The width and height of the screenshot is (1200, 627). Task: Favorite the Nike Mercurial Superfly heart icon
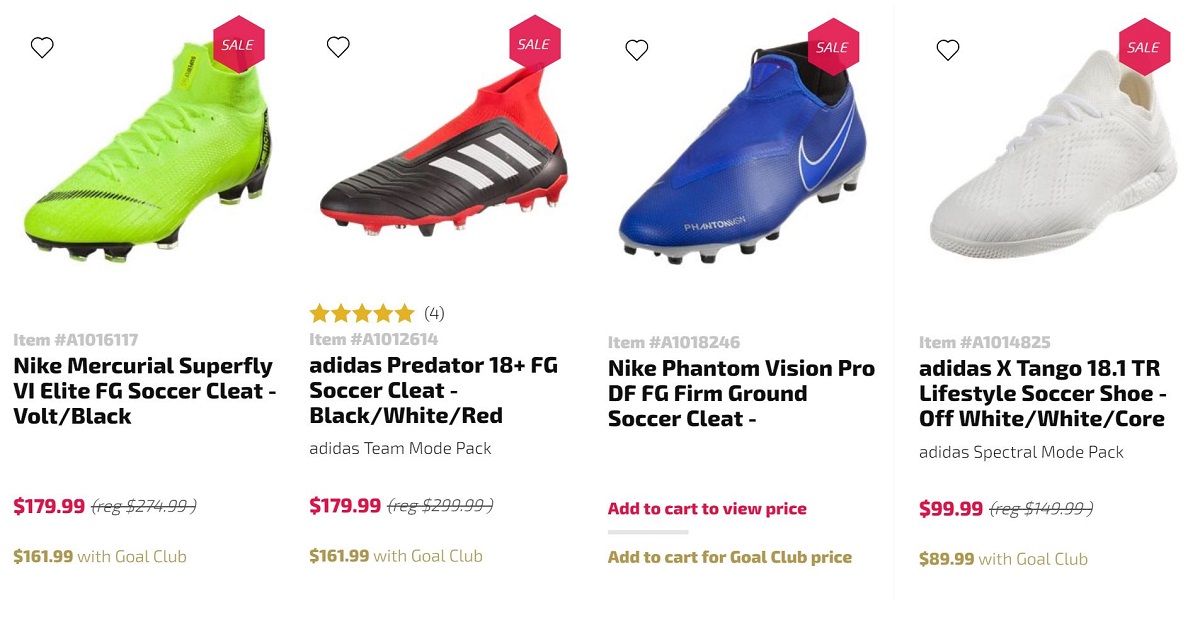pyautogui.click(x=42, y=47)
